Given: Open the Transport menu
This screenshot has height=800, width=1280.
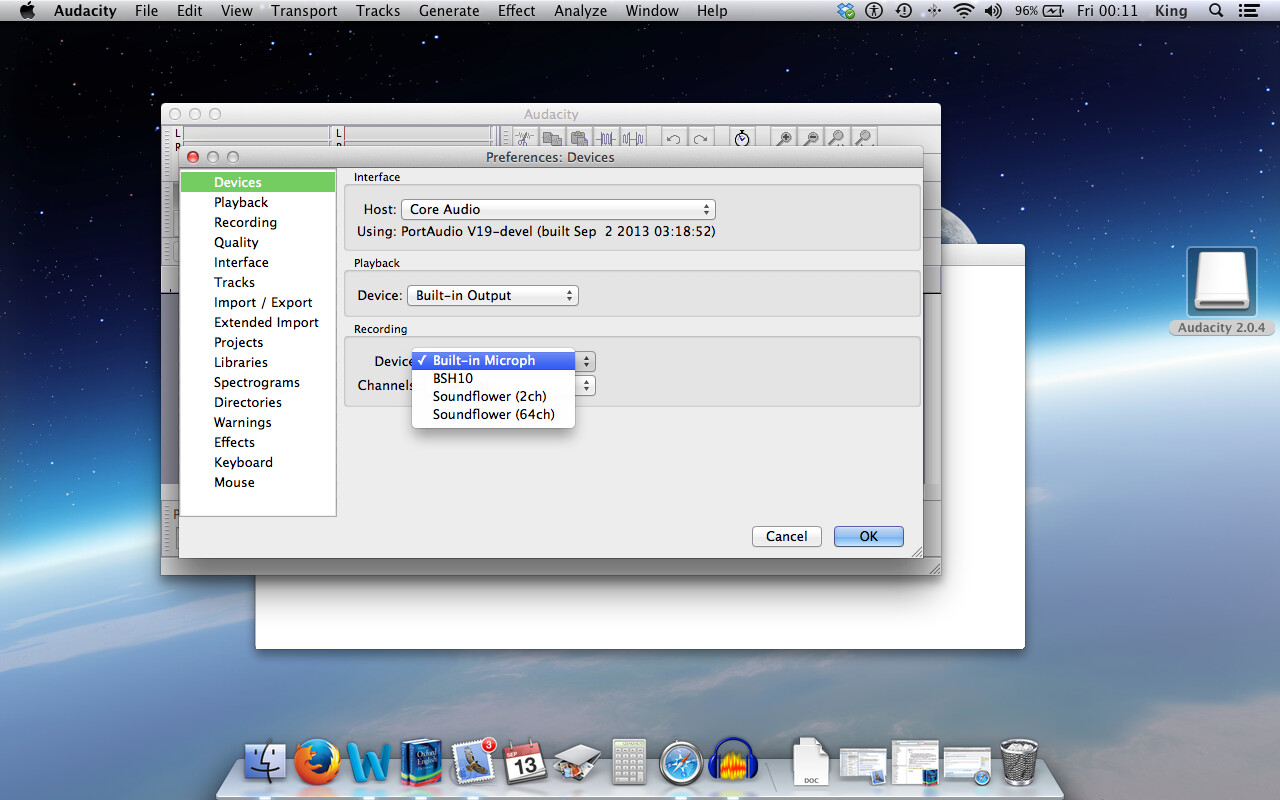Looking at the screenshot, I should click(x=304, y=11).
